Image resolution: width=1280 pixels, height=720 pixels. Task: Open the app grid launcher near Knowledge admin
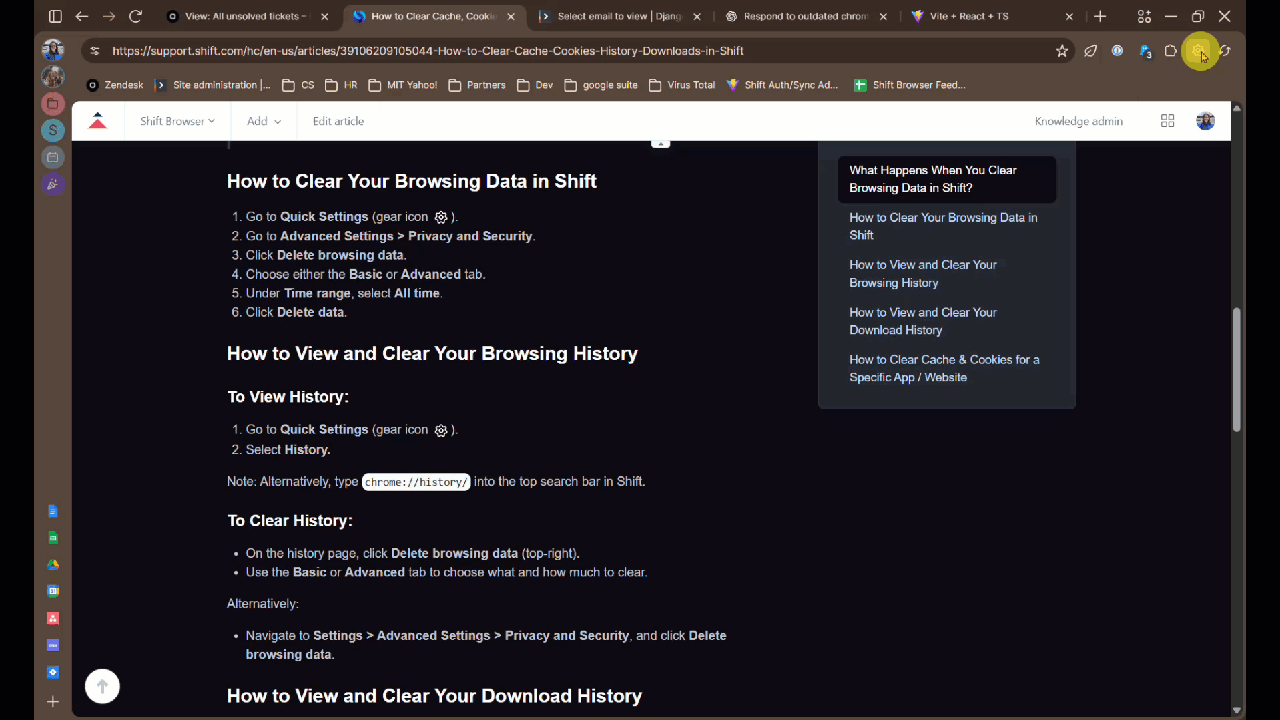(1167, 120)
